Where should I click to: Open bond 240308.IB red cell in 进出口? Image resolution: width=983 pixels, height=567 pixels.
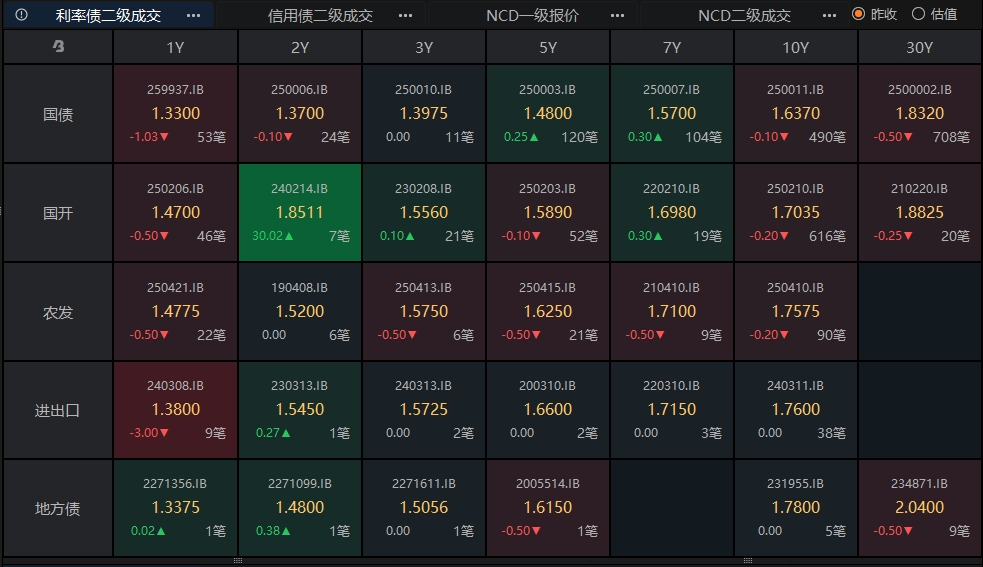pyautogui.click(x=176, y=410)
